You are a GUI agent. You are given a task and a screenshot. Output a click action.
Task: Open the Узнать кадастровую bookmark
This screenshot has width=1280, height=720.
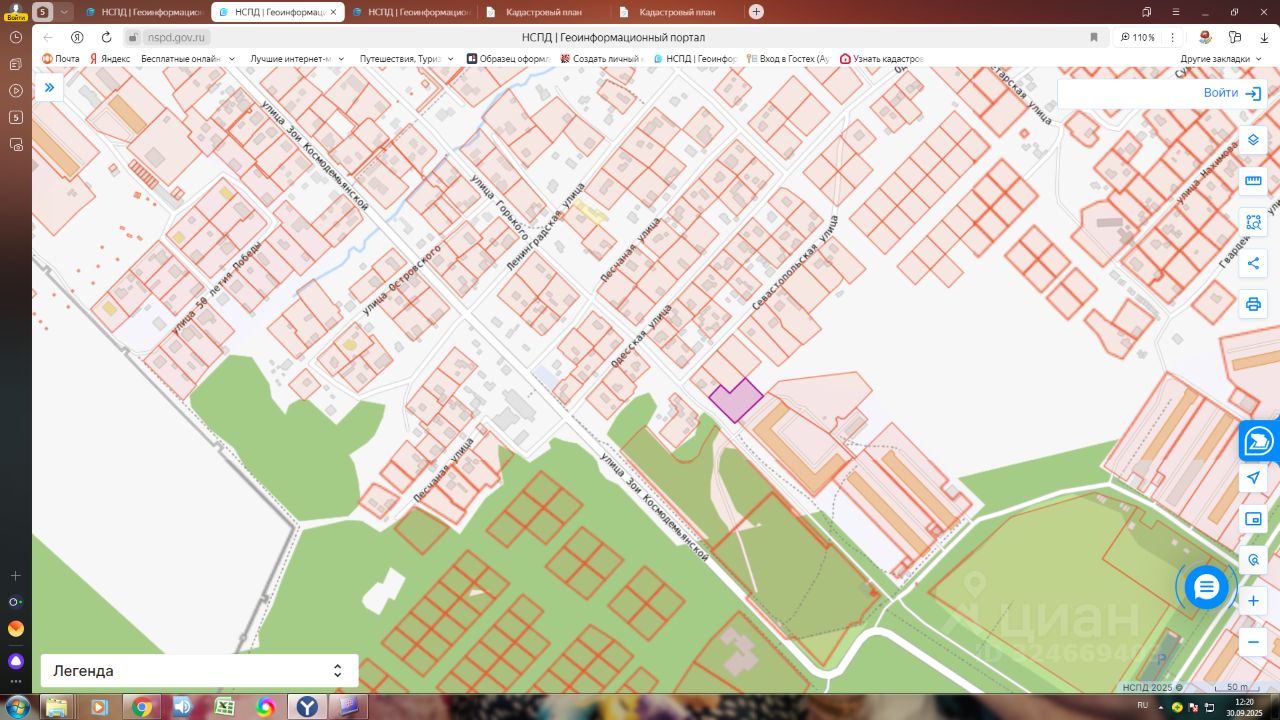(882, 59)
